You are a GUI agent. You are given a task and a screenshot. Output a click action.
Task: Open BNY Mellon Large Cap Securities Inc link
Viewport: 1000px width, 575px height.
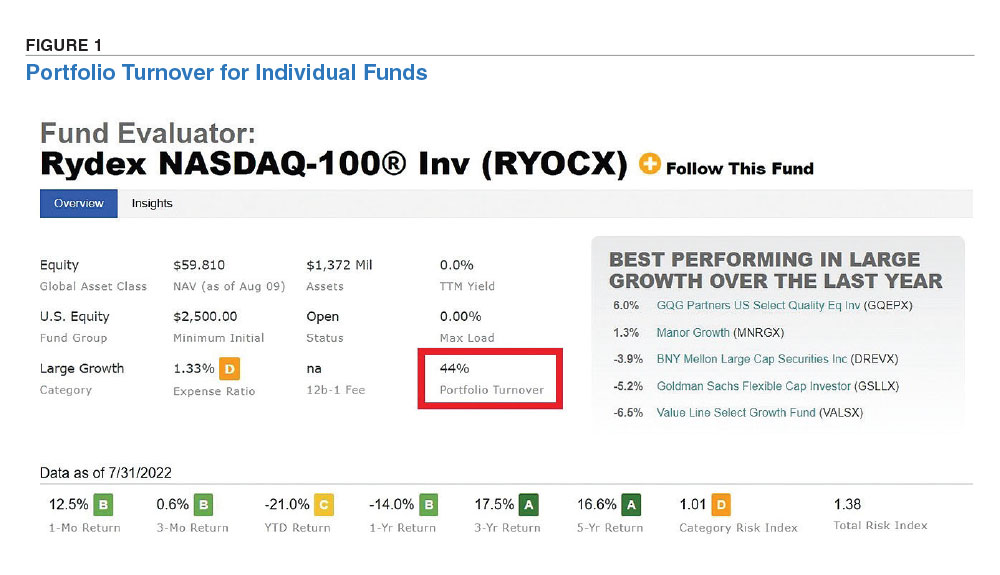point(752,359)
